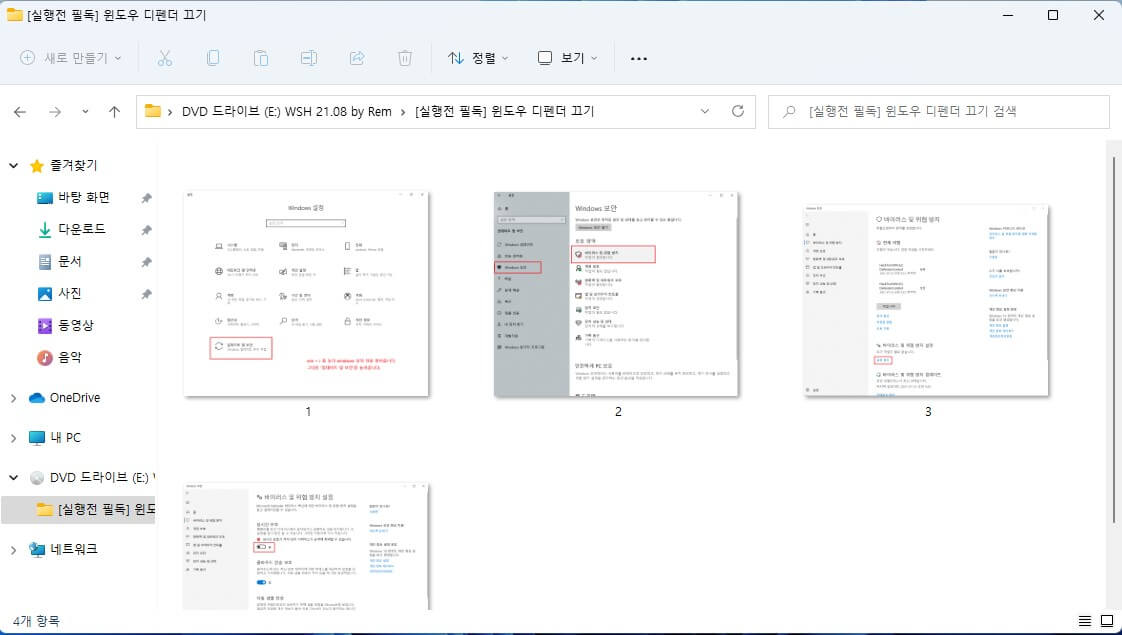Go back with the left arrow
The height and width of the screenshot is (635, 1122).
click(20, 112)
